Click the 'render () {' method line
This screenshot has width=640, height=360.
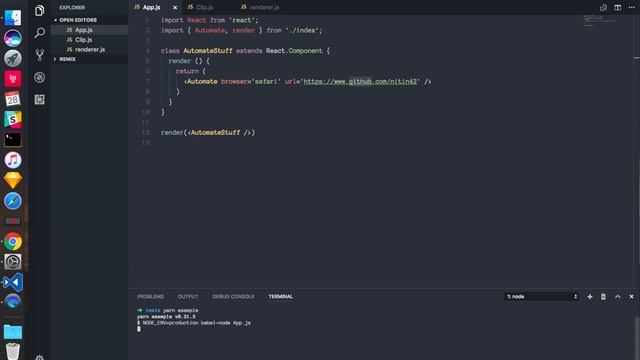click(x=189, y=61)
